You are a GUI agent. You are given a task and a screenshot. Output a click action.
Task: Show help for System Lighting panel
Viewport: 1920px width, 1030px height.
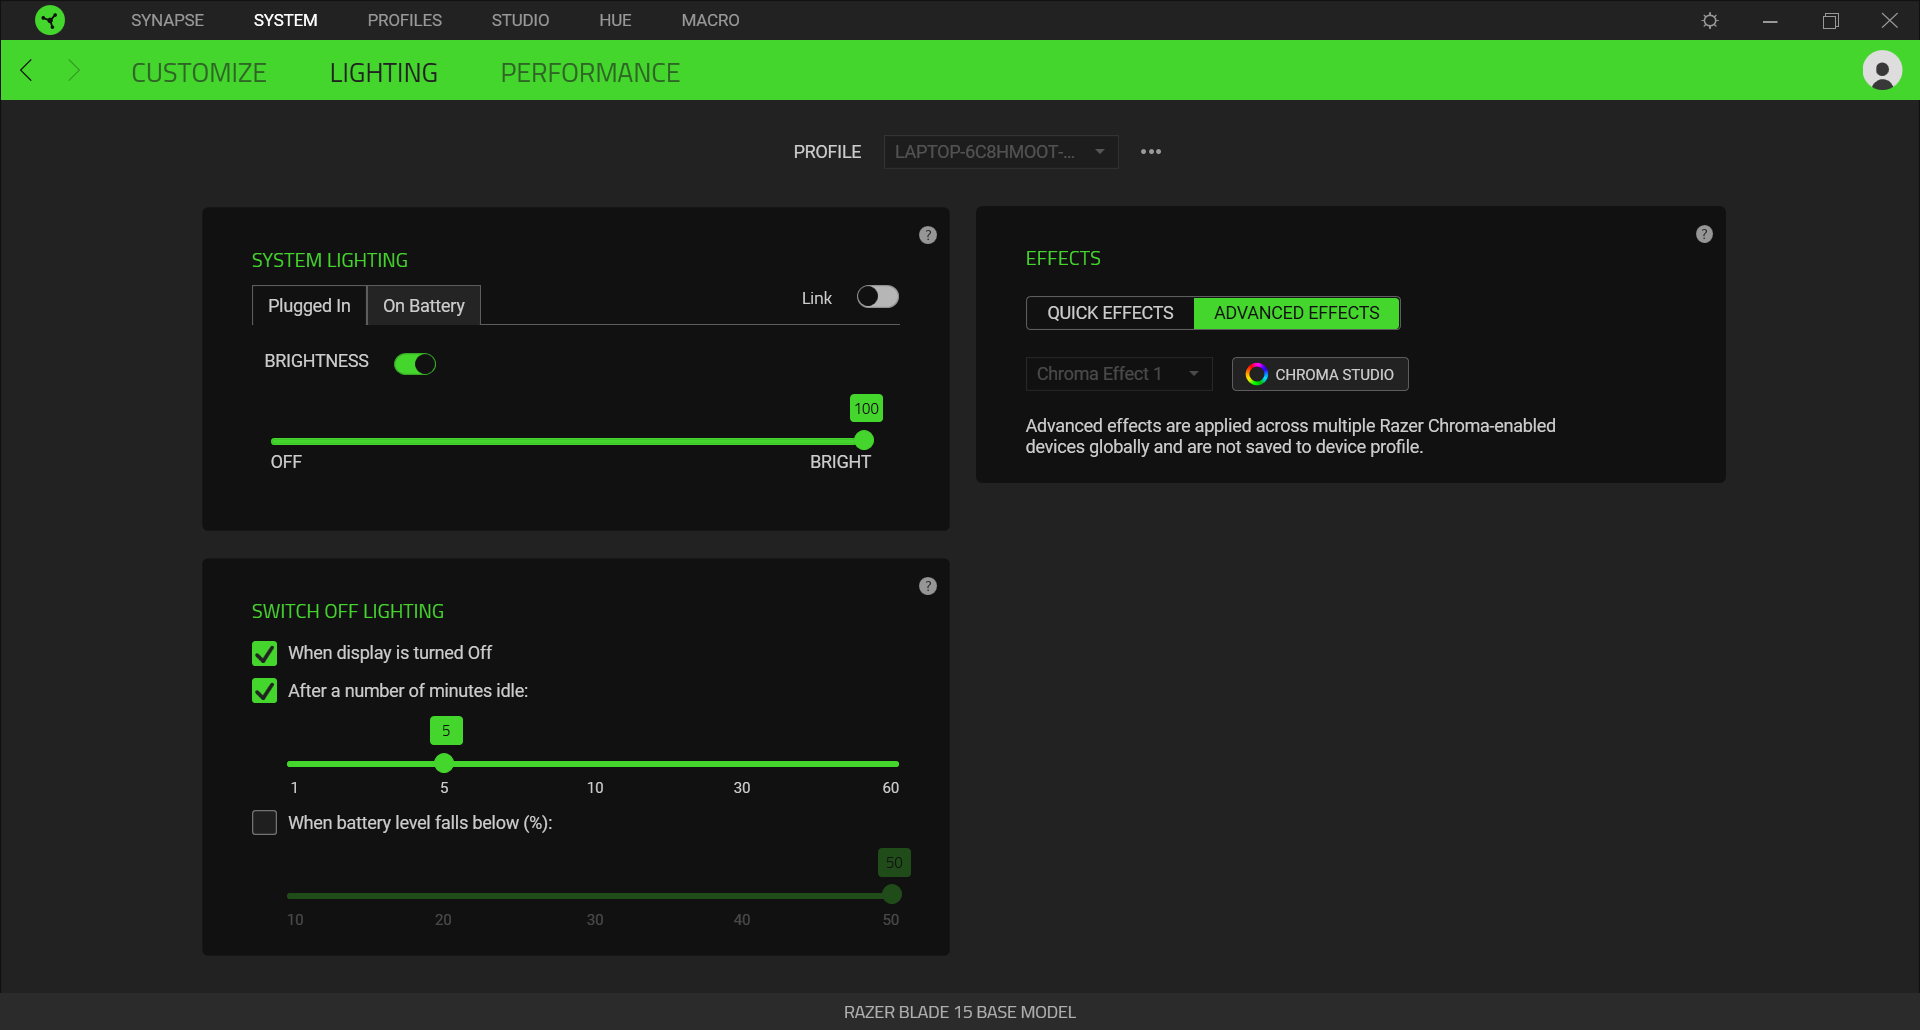coord(928,235)
